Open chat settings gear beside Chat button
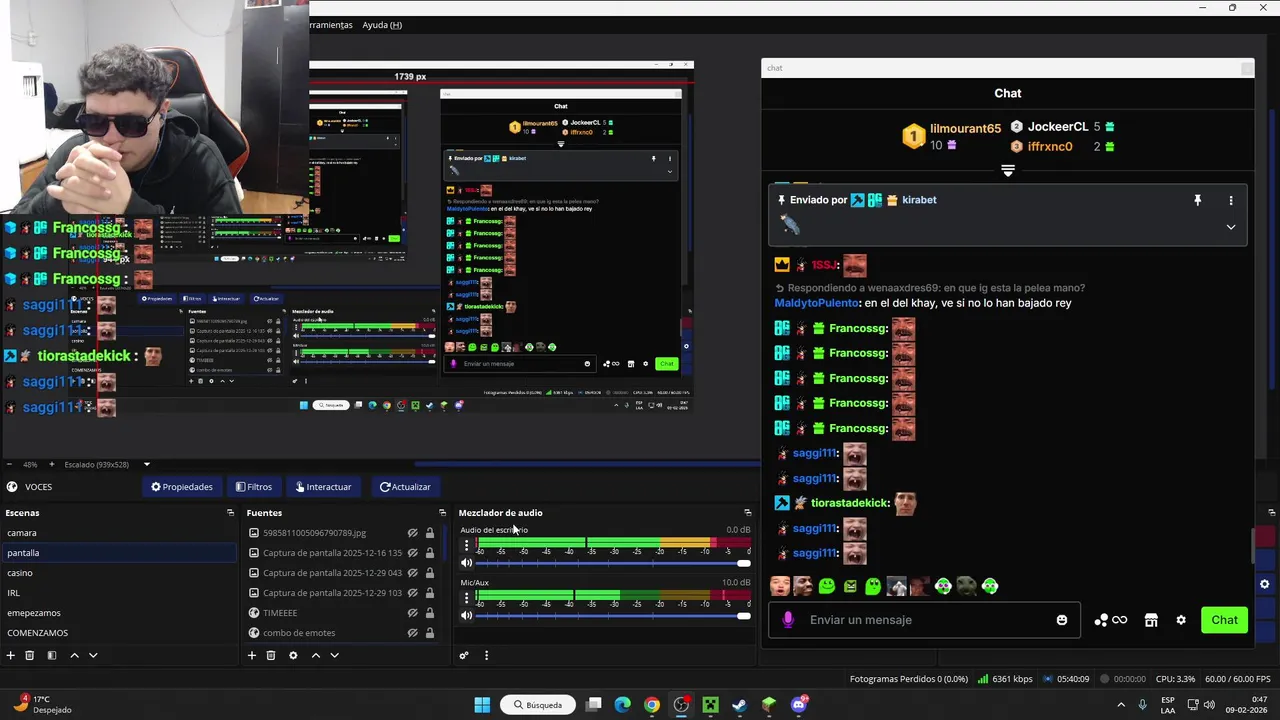Viewport: 1280px width, 720px height. pyautogui.click(x=1181, y=620)
